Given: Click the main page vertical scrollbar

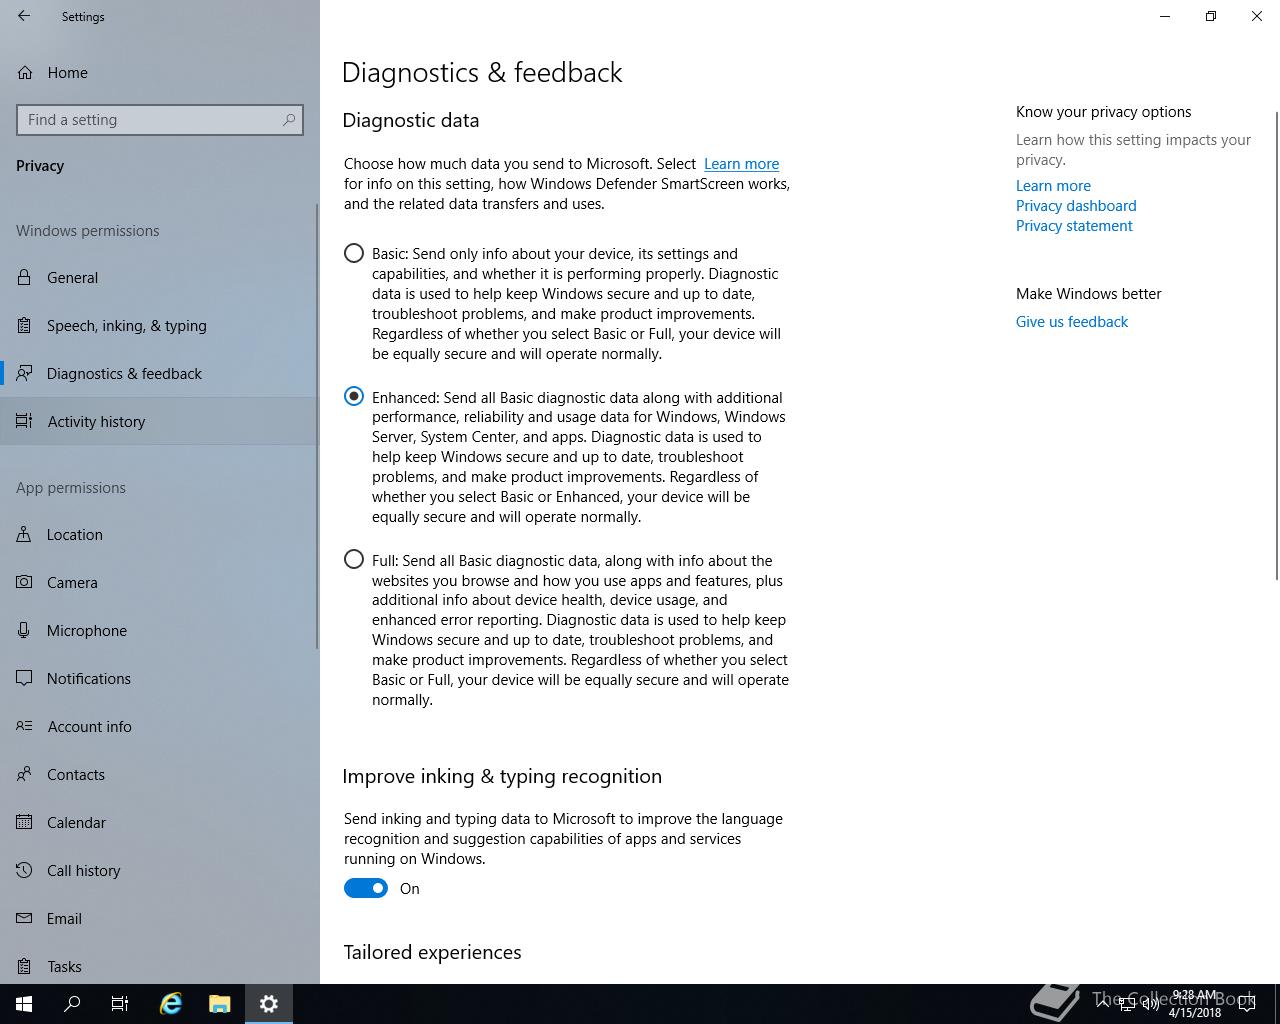Looking at the screenshot, I should pos(1276,345).
